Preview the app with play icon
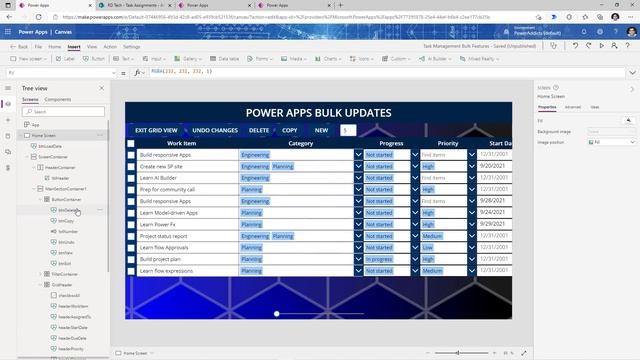 (601, 46)
